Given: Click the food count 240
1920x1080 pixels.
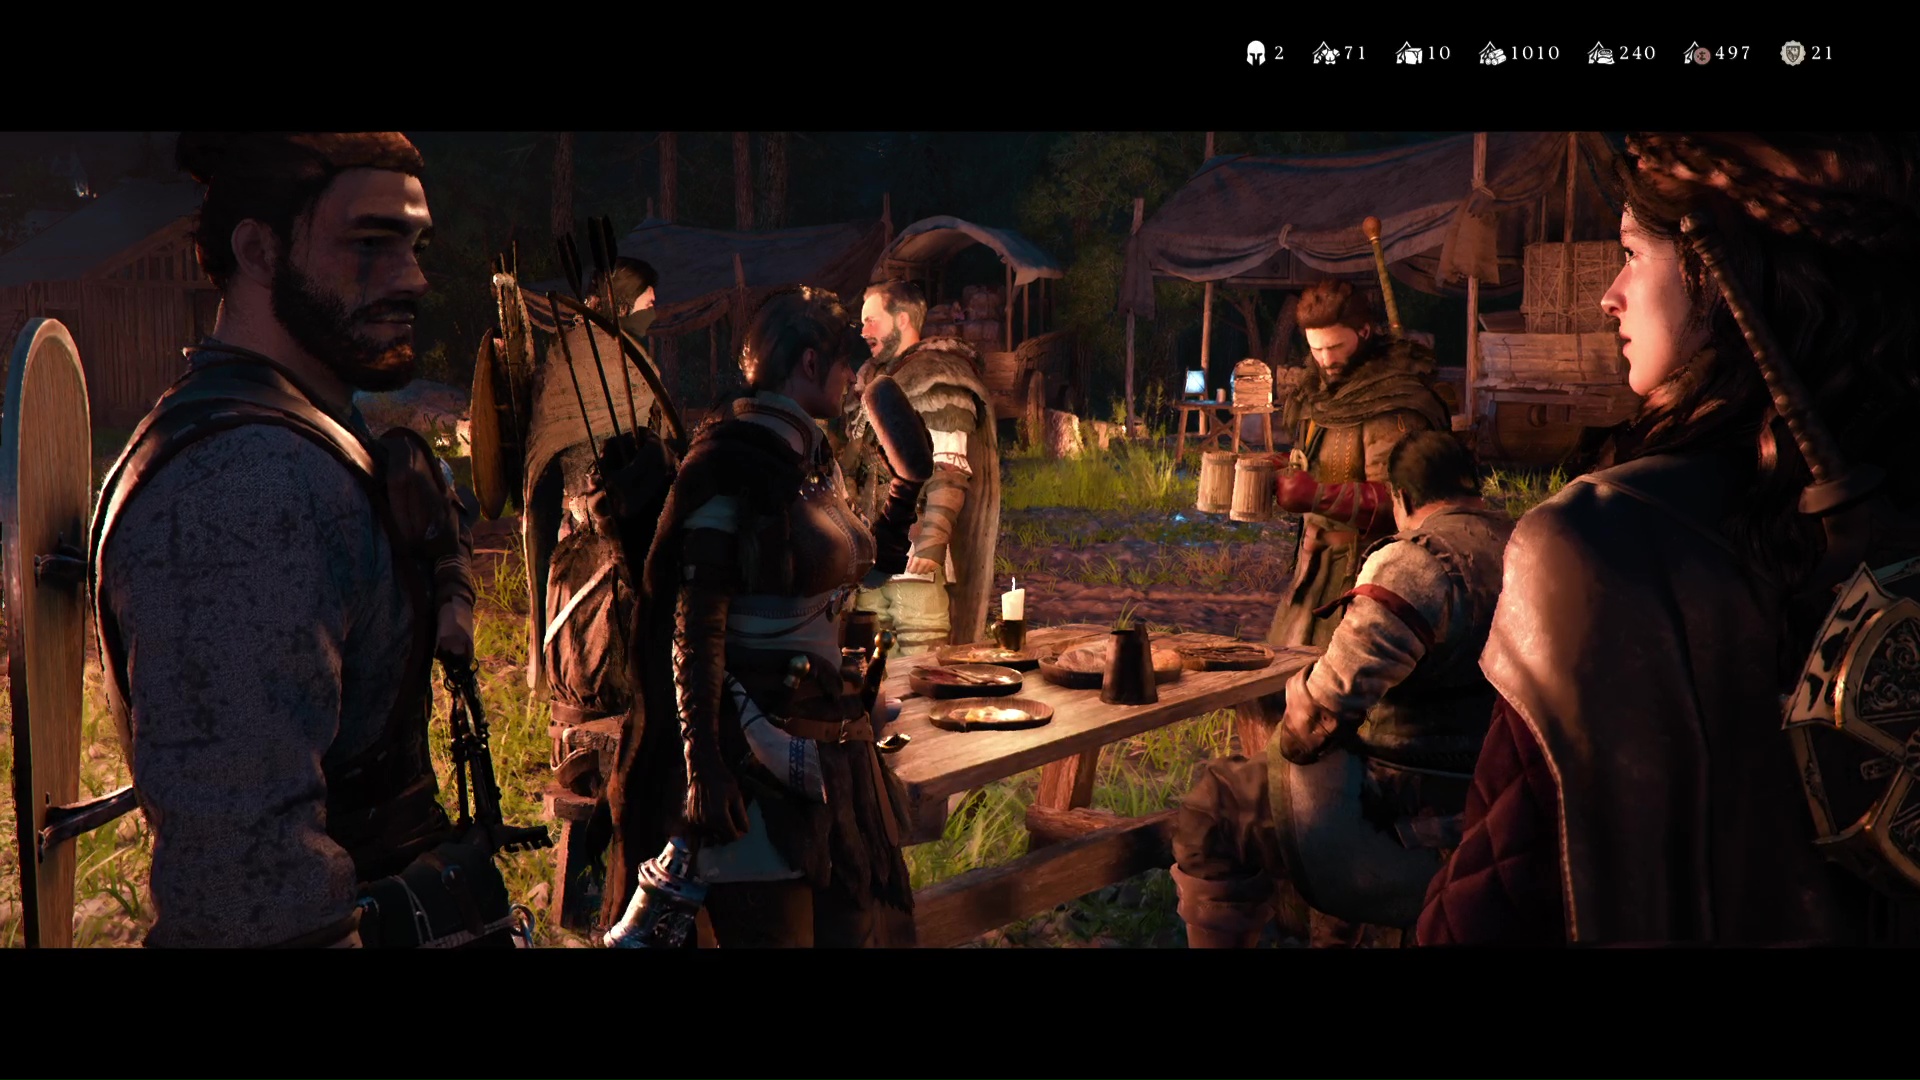Looking at the screenshot, I should coord(1638,53).
